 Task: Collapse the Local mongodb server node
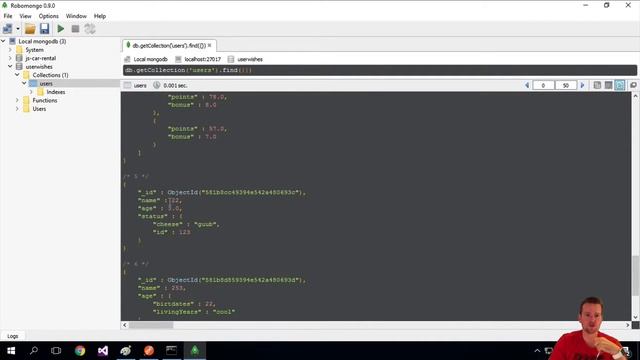pyautogui.click(x=3, y=41)
